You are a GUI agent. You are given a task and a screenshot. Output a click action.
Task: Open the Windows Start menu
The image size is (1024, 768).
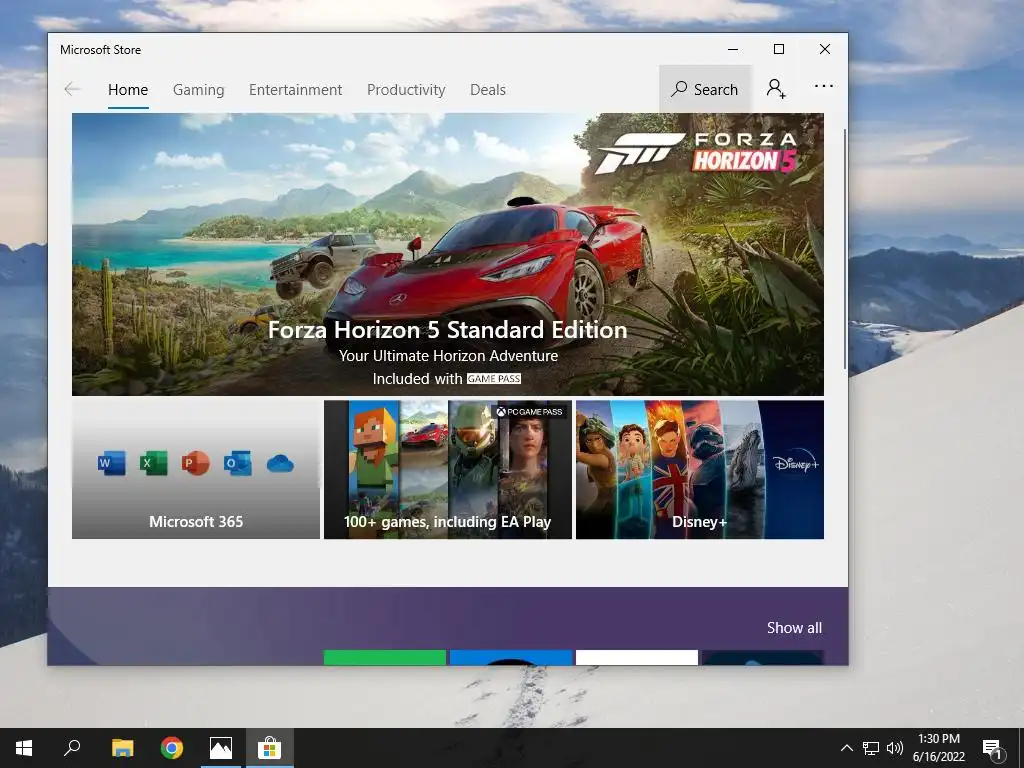tap(24, 748)
